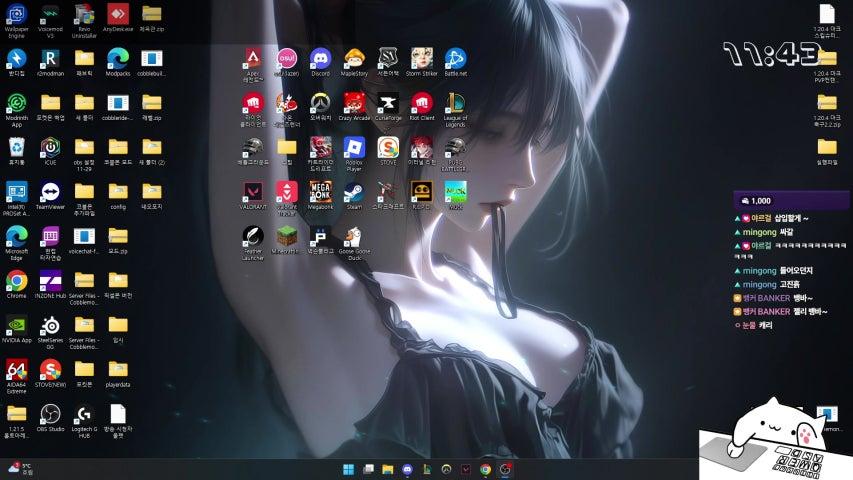Screen dimensions: 853x480
Task: Launch the Feather Launcher shortcut
Action: 253,236
